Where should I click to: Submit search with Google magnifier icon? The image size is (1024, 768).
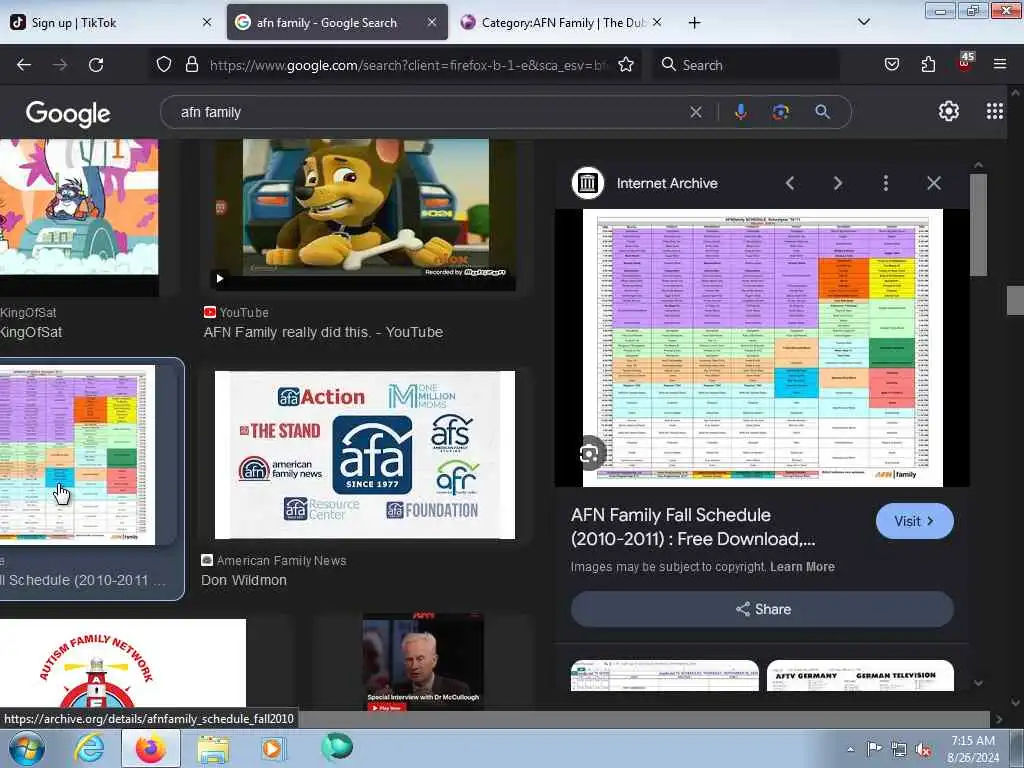coord(822,112)
